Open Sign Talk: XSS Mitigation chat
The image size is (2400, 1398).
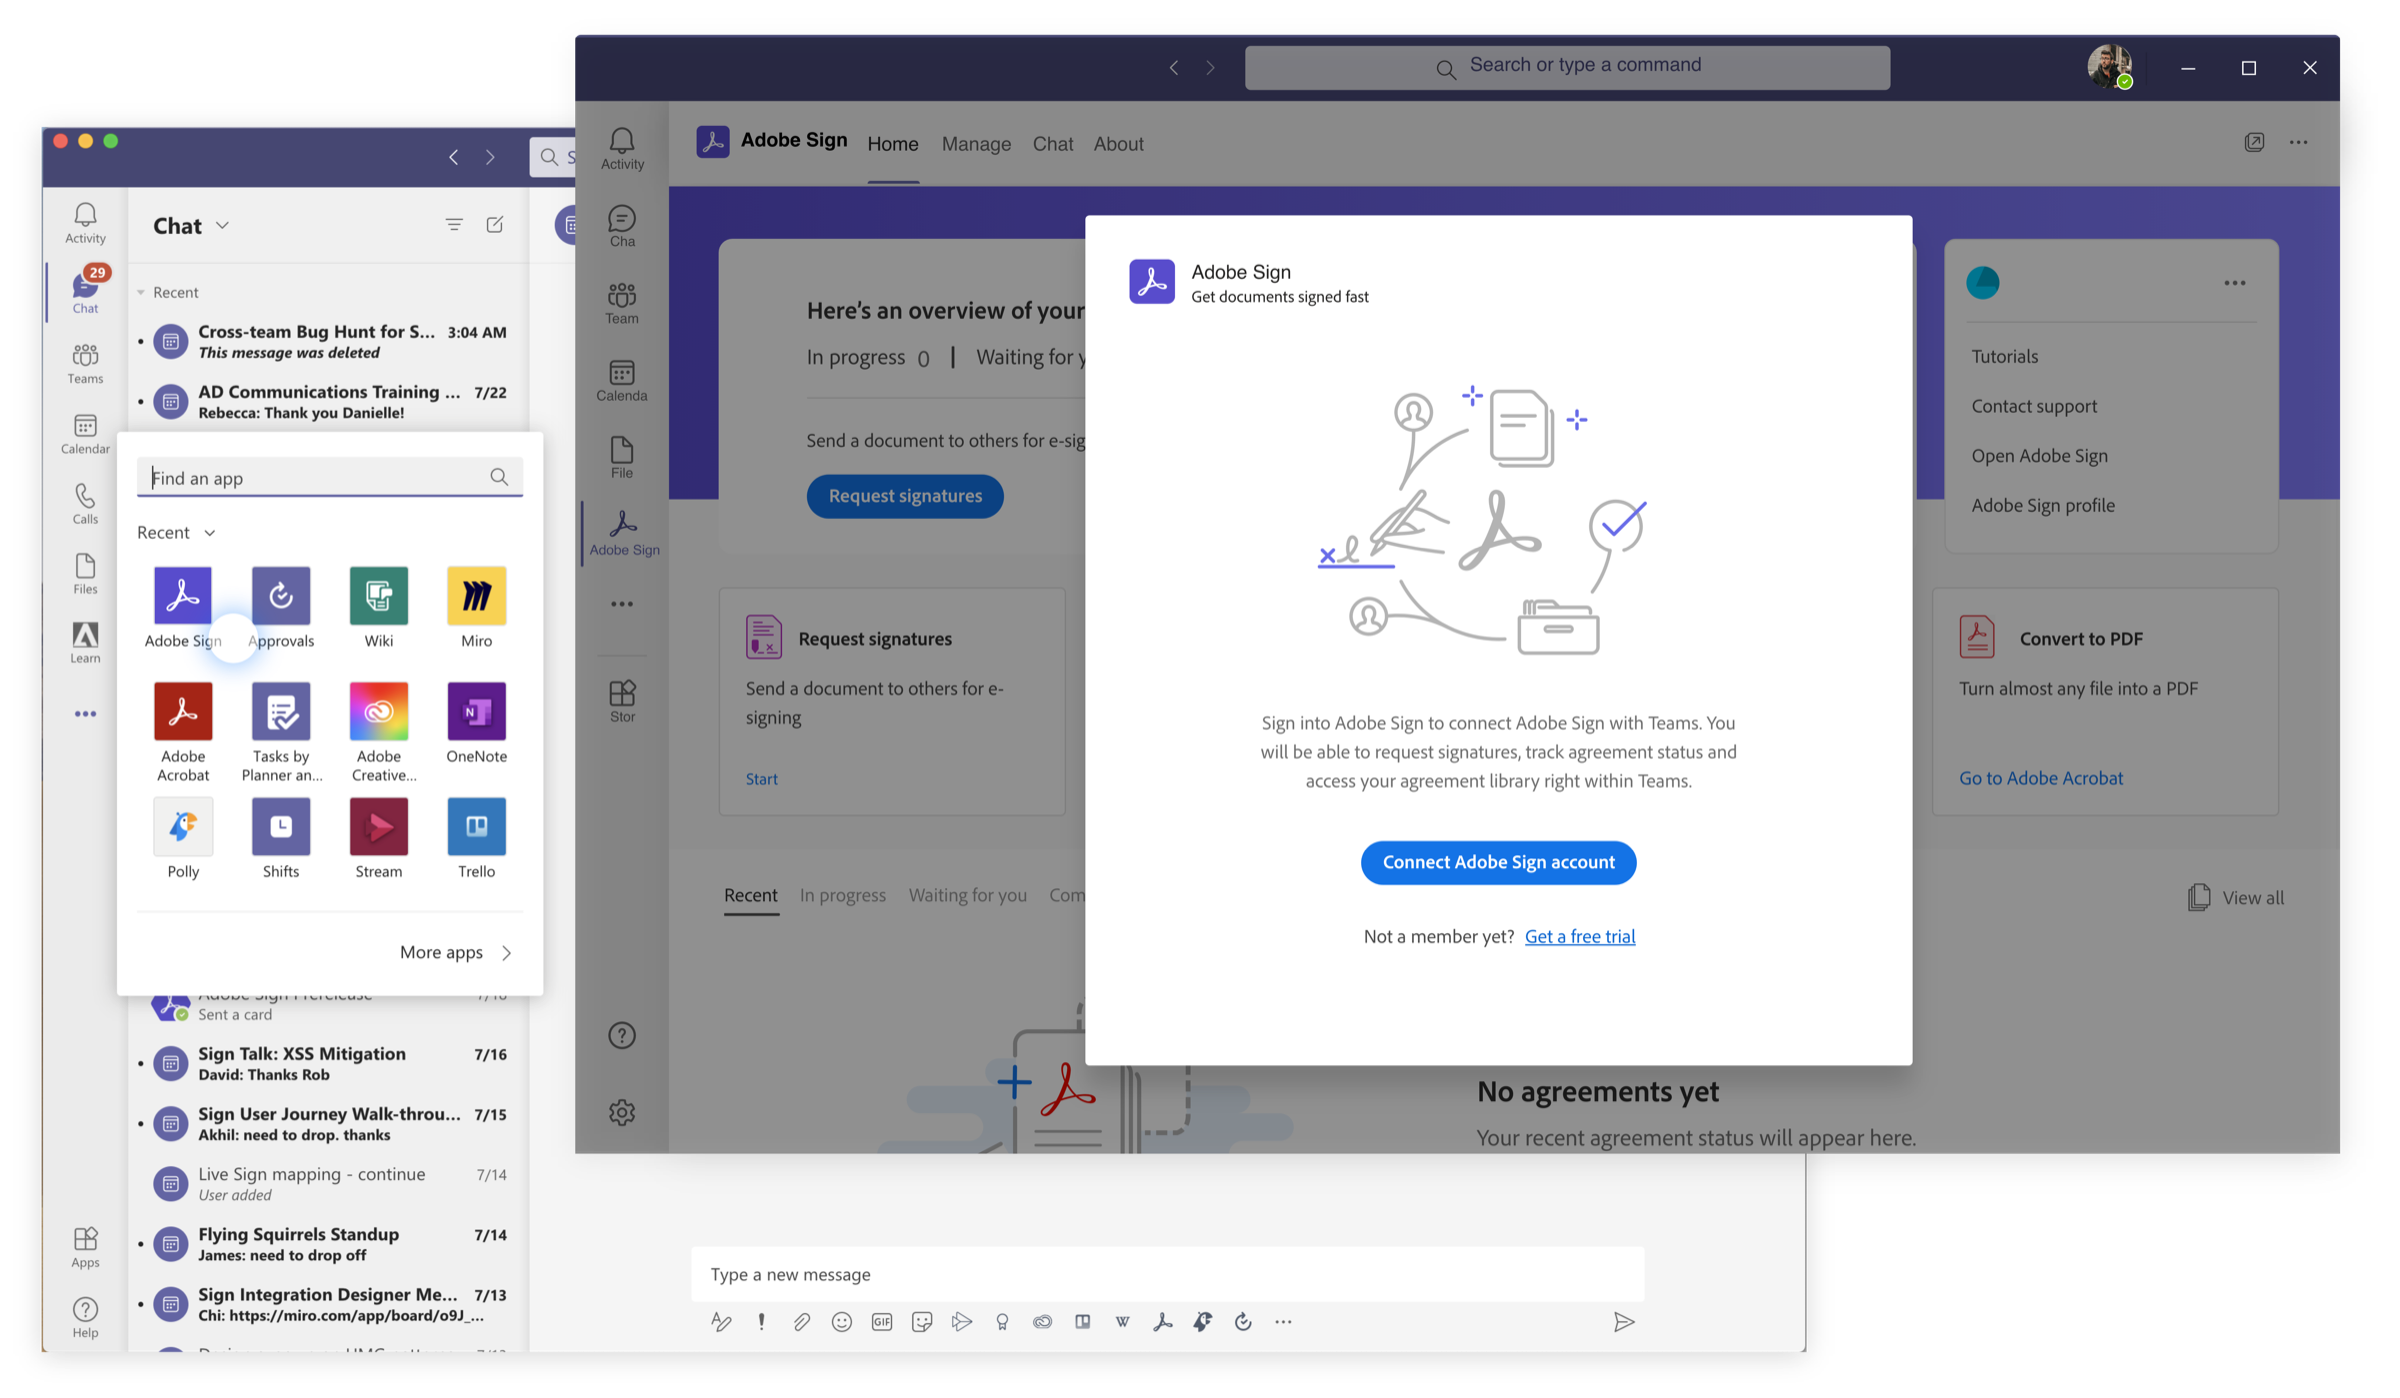coord(328,1064)
